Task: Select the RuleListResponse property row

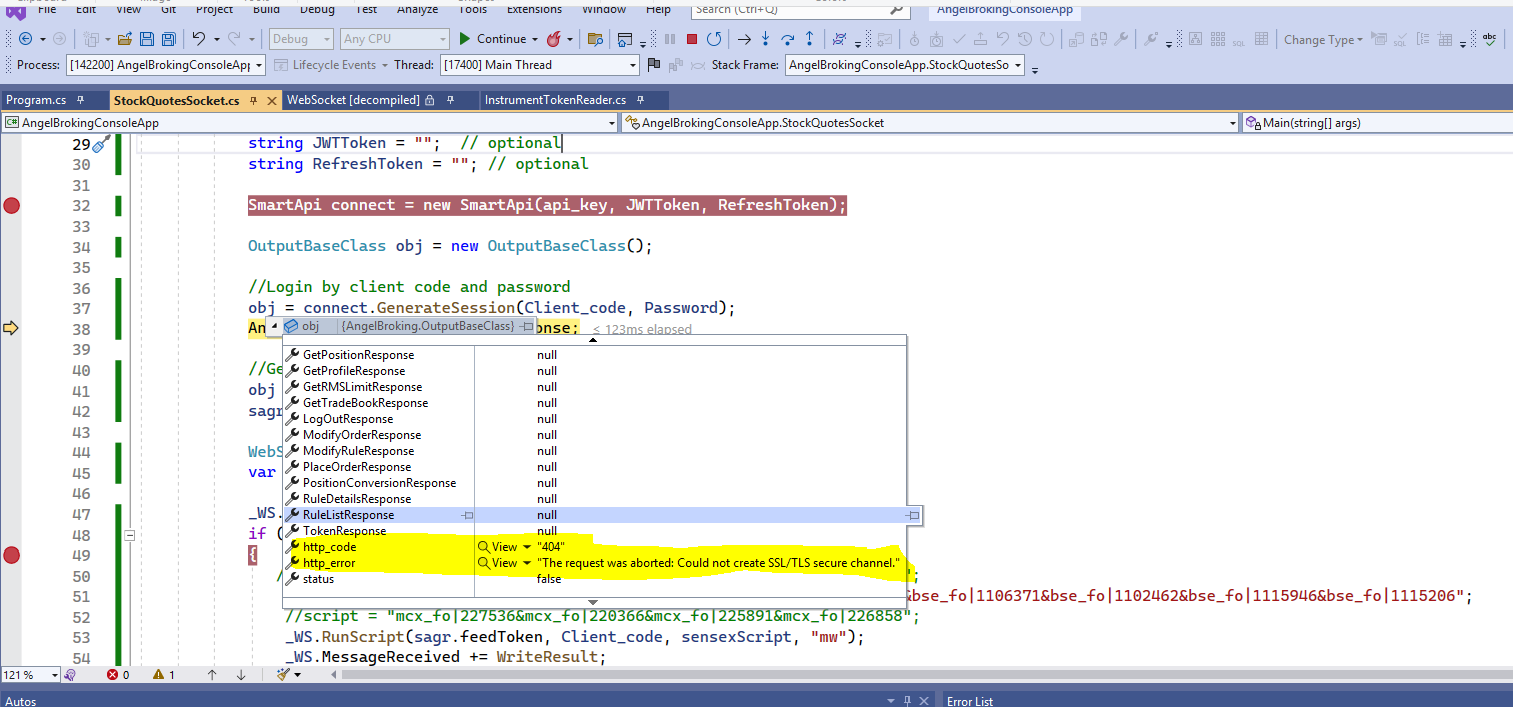Action: point(348,515)
